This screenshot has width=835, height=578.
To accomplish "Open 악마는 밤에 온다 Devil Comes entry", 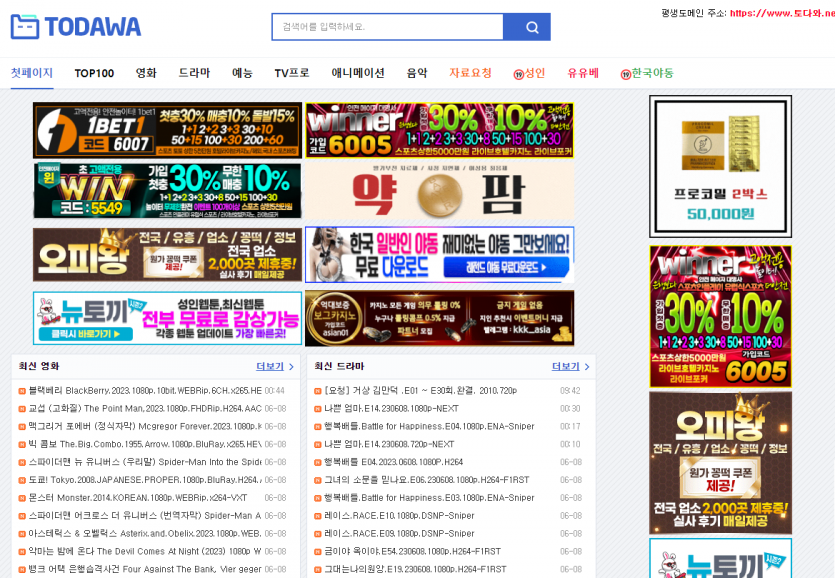I will coord(145,551).
